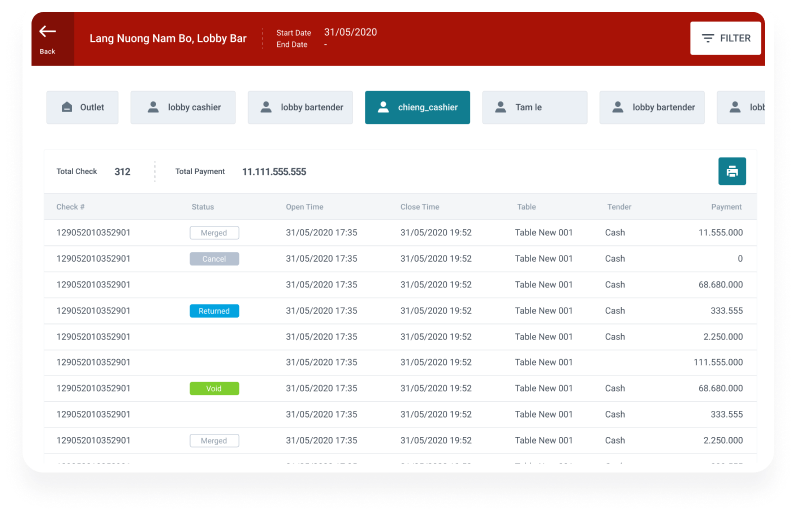The height and width of the screenshot is (515, 797).
Task: Click the Close Time column header
Action: tap(419, 207)
